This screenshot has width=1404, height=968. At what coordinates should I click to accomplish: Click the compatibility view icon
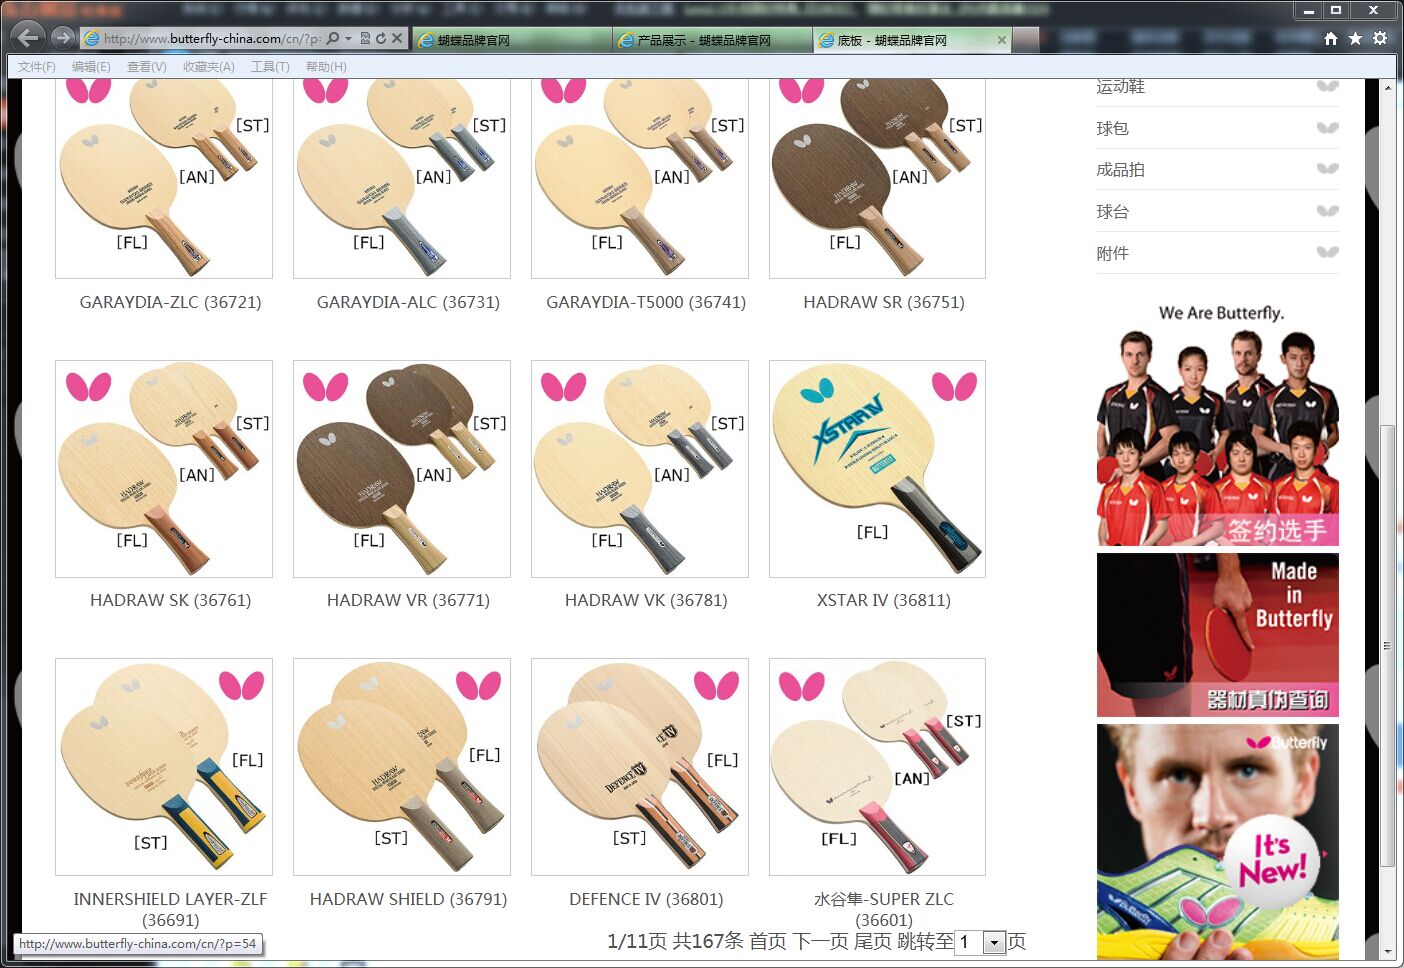(365, 39)
